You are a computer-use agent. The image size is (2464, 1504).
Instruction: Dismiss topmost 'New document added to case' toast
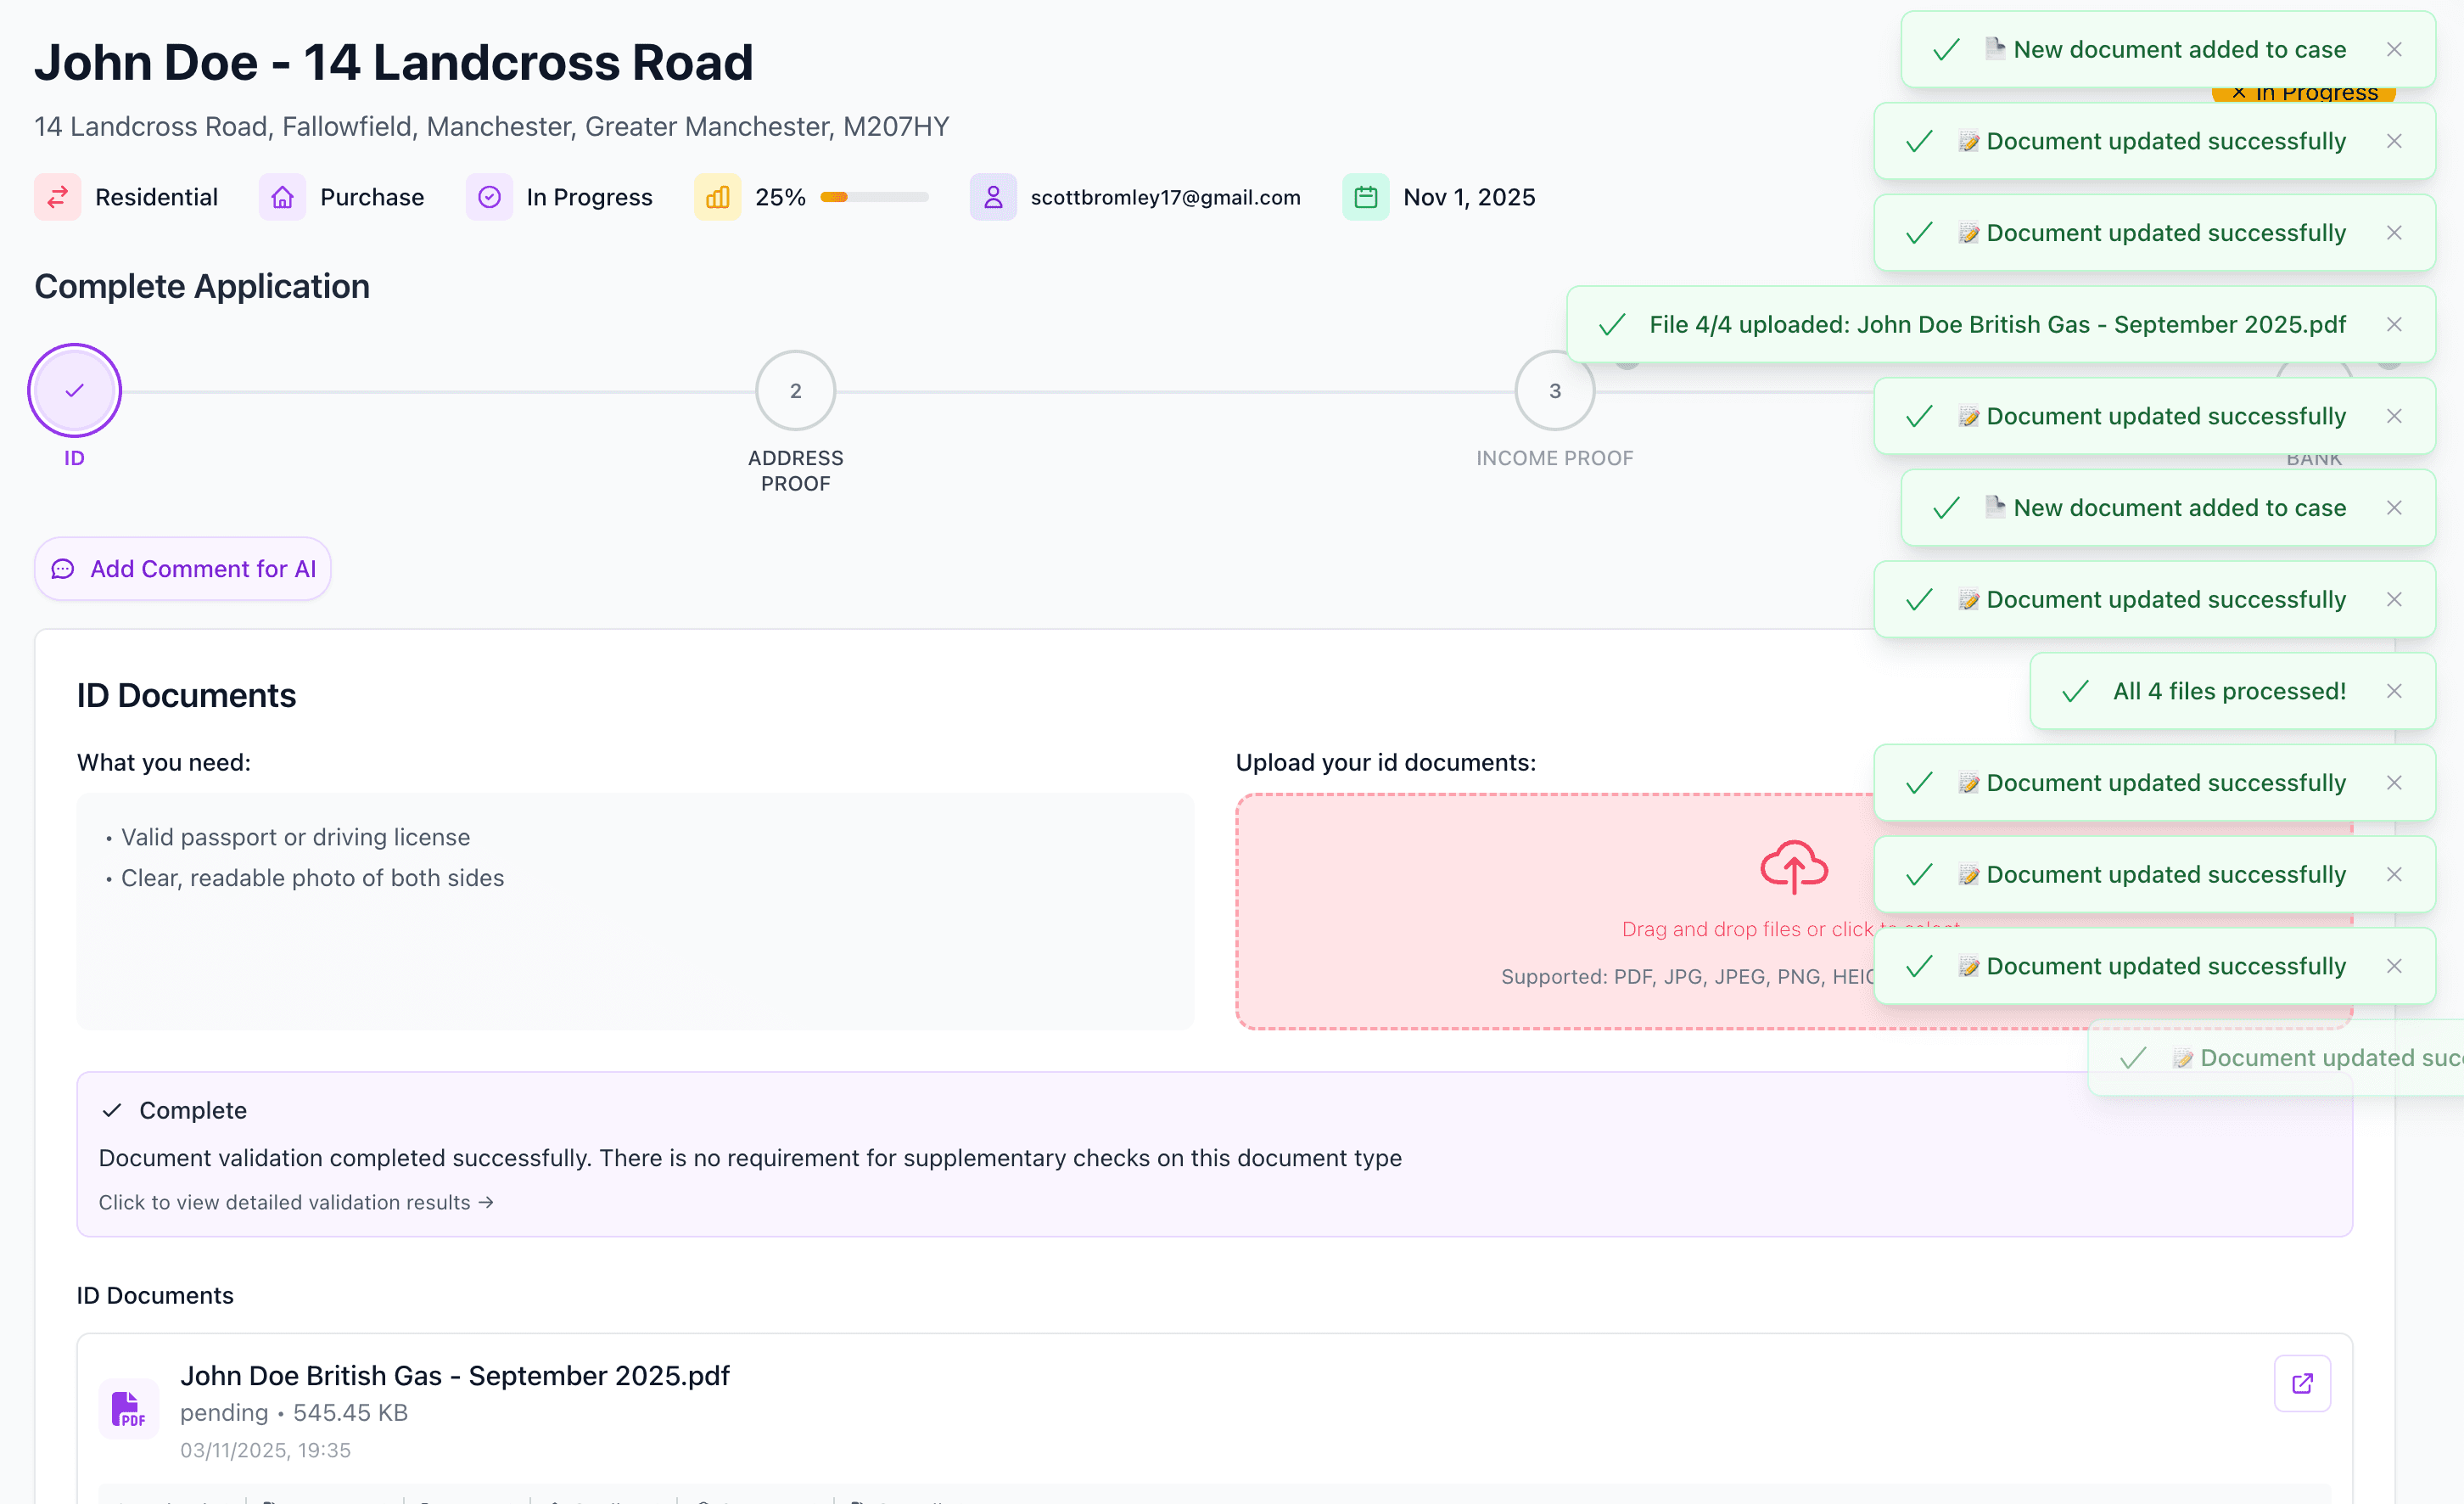pyautogui.click(x=2394, y=49)
